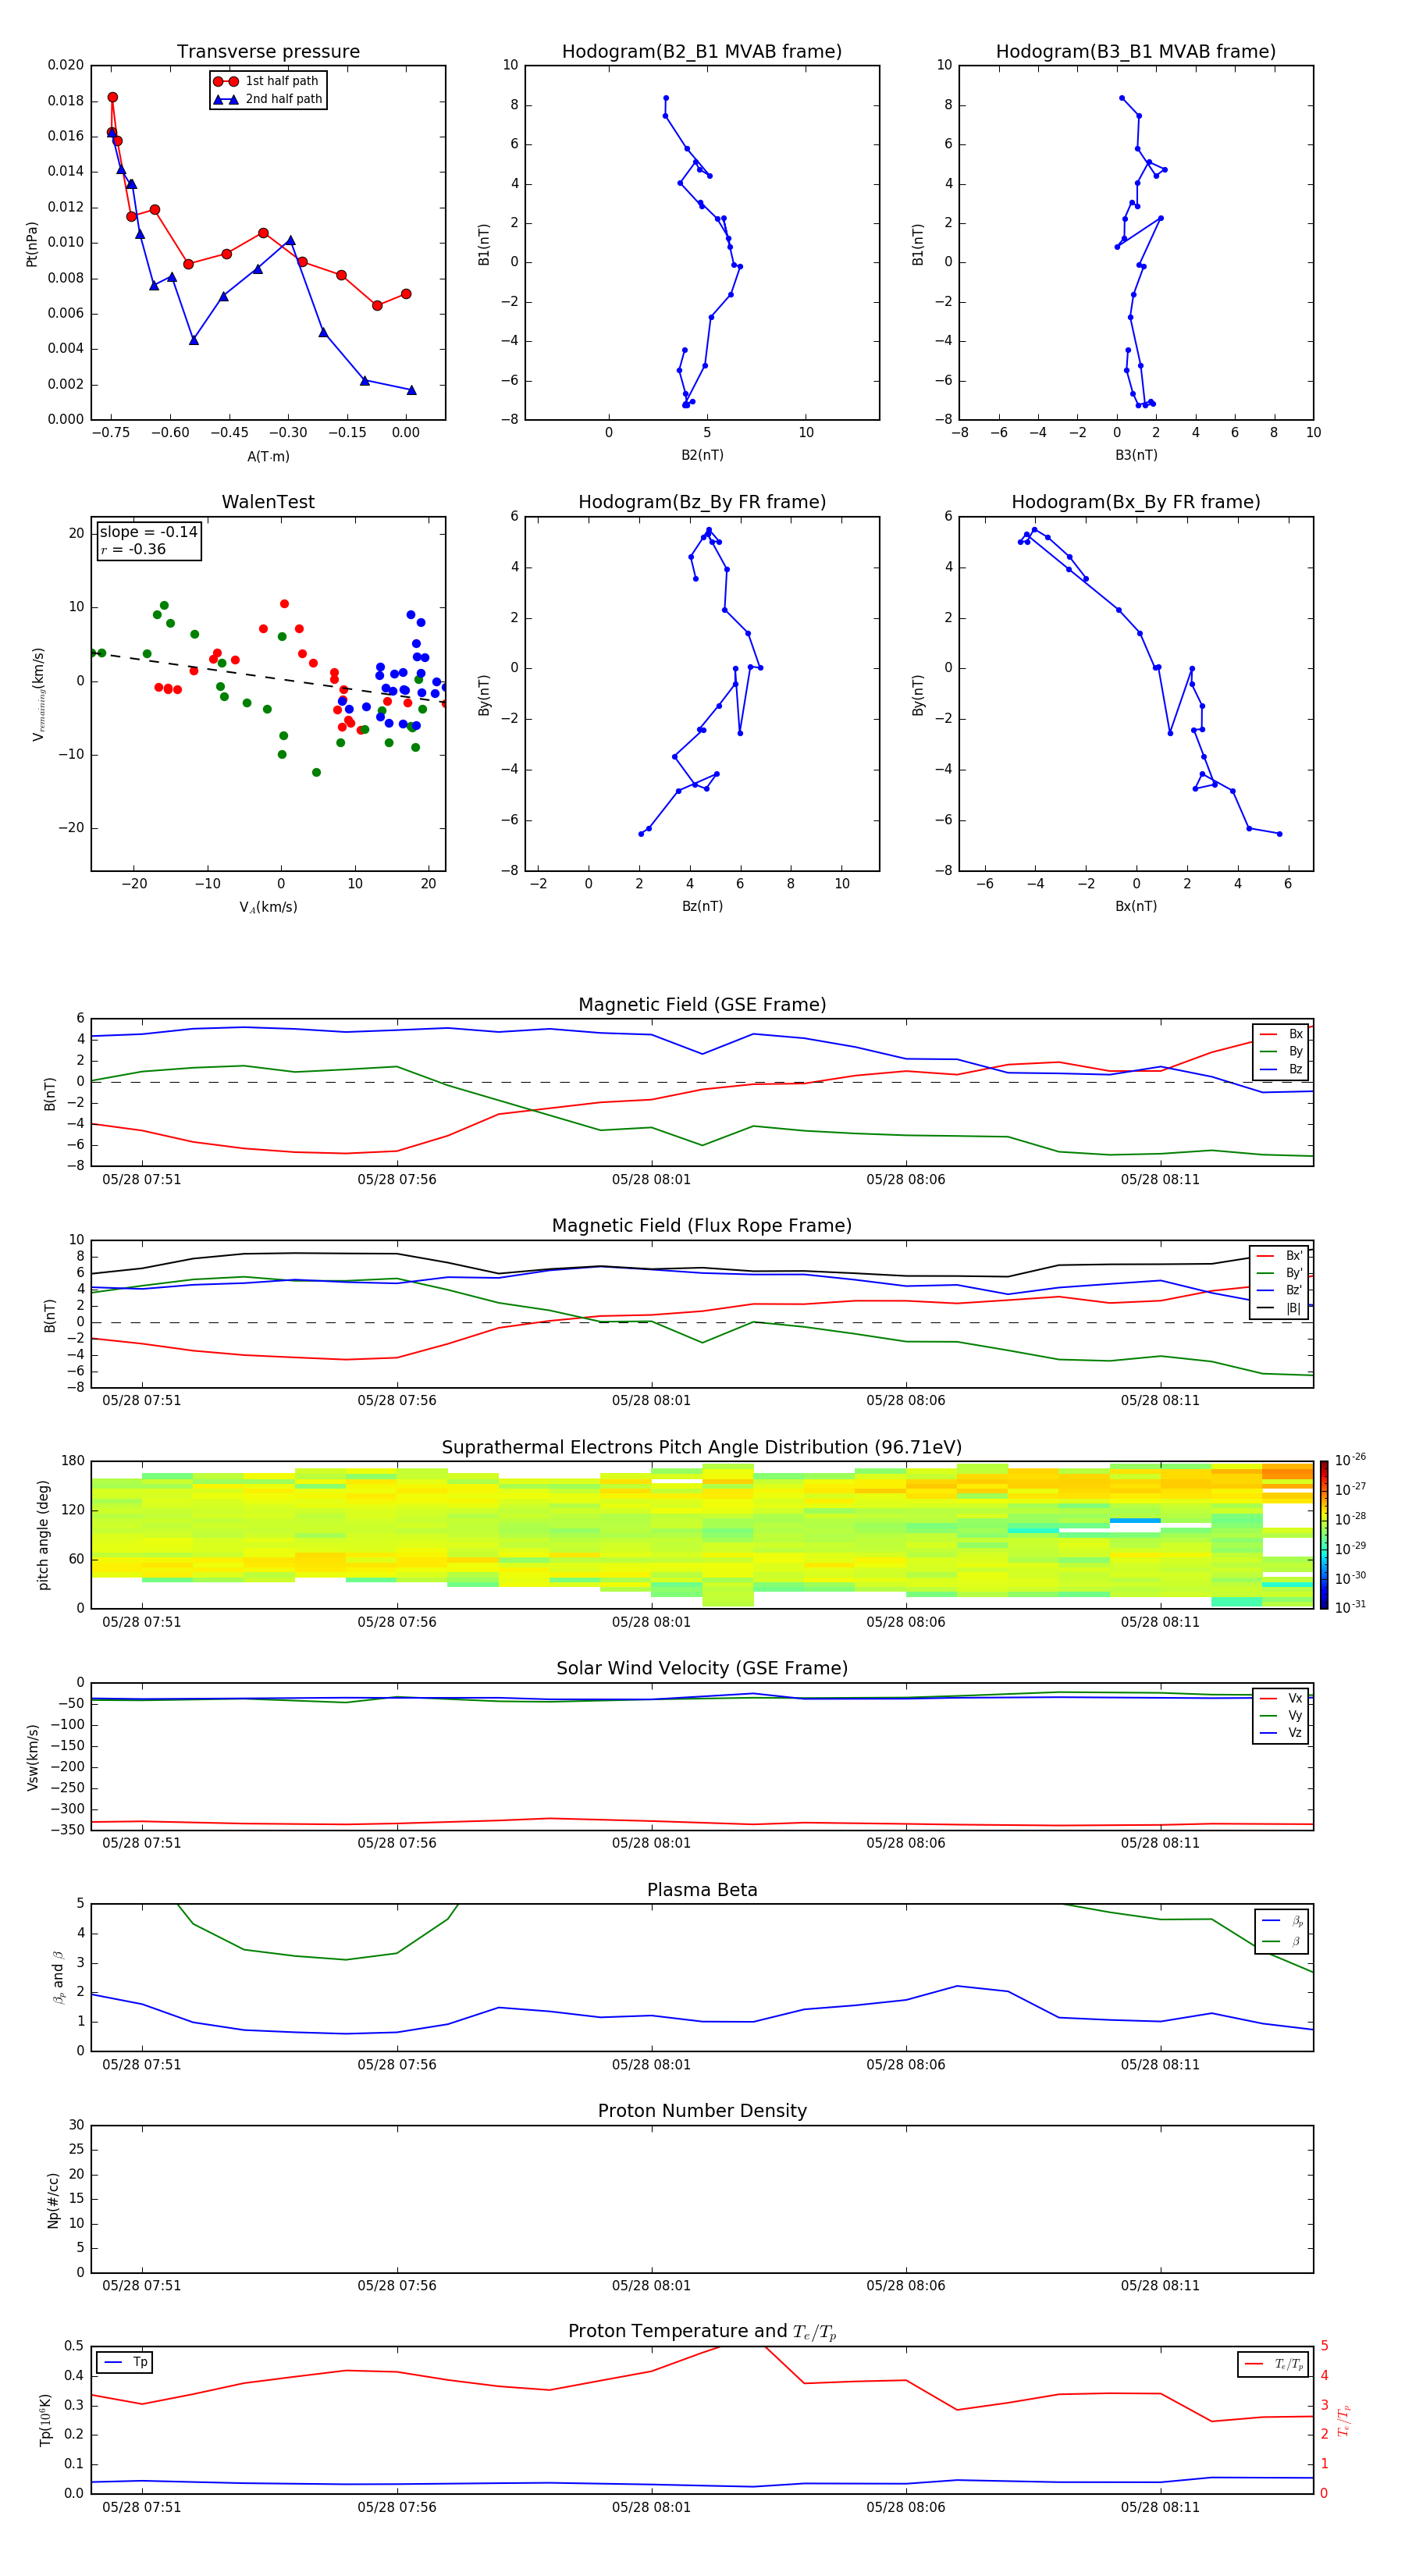
Task: Click the "Plasma Beta" plot title
Action: pos(702,1891)
